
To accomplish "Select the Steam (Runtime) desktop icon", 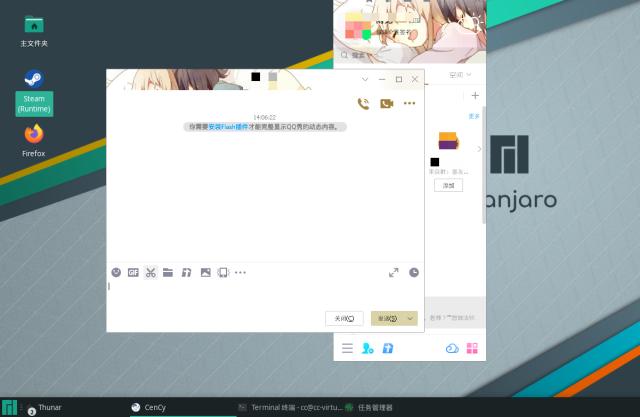I will tap(34, 93).
